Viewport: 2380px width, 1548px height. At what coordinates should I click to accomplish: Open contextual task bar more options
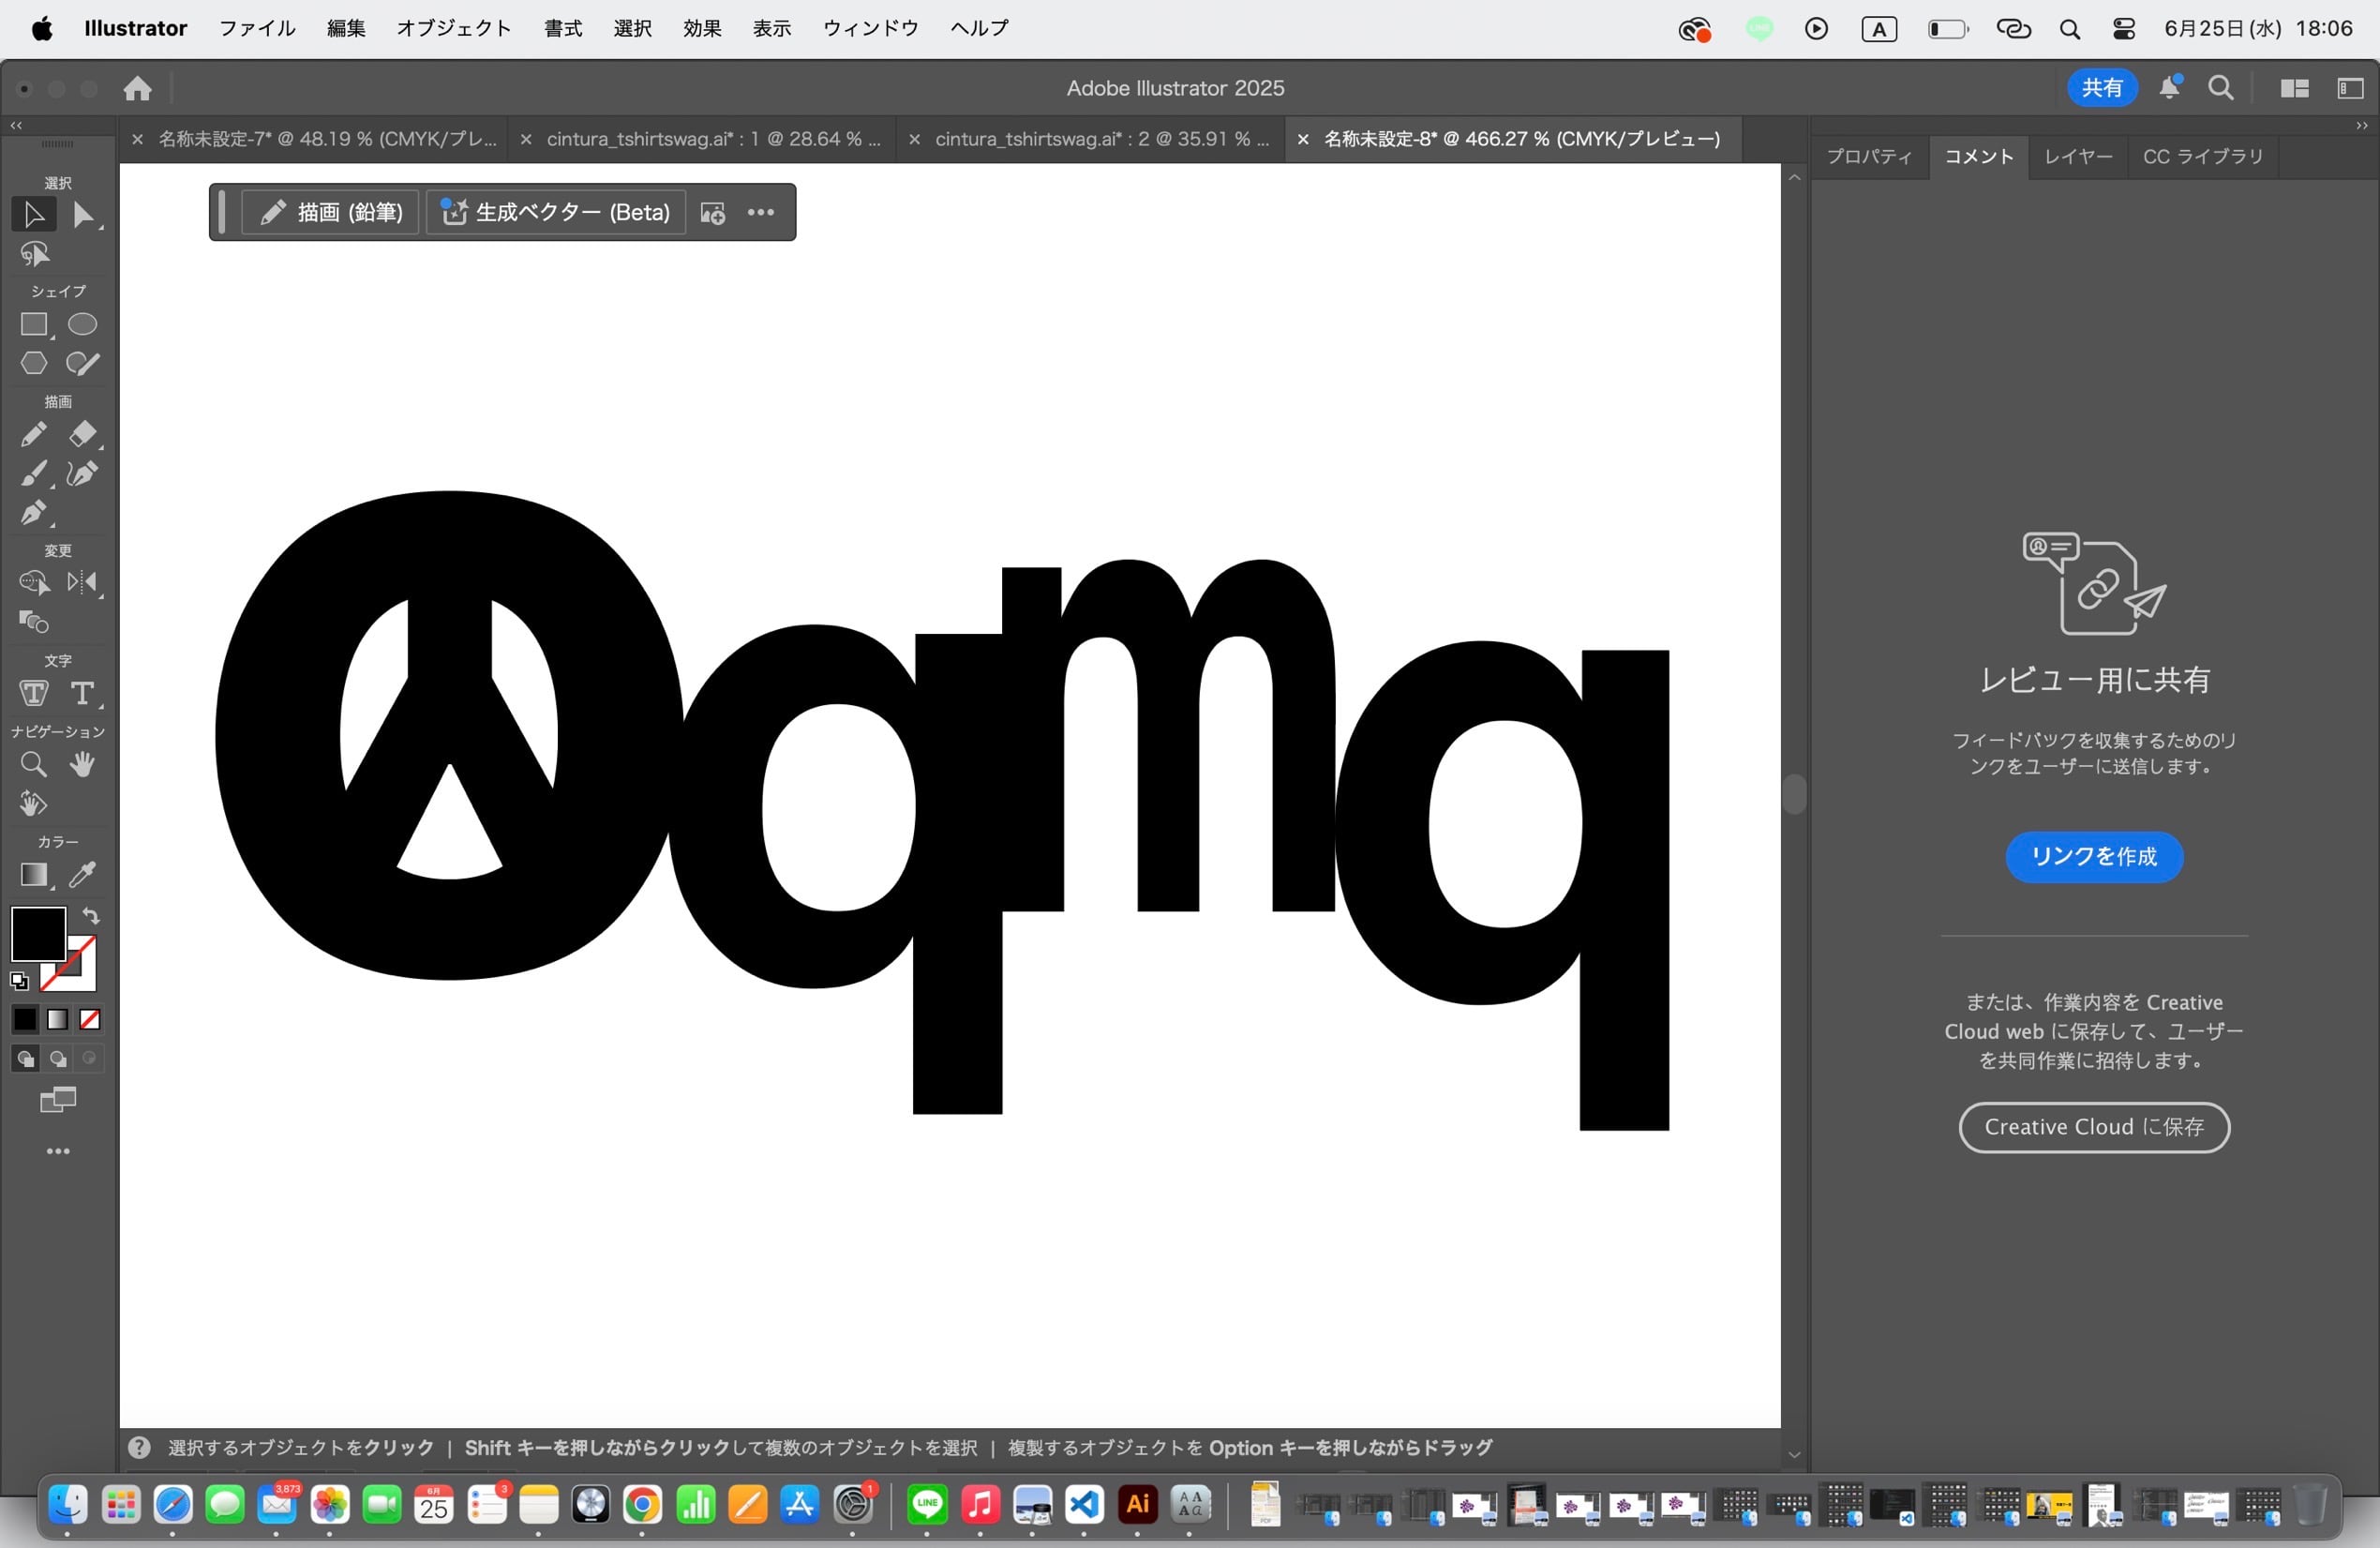[761, 212]
